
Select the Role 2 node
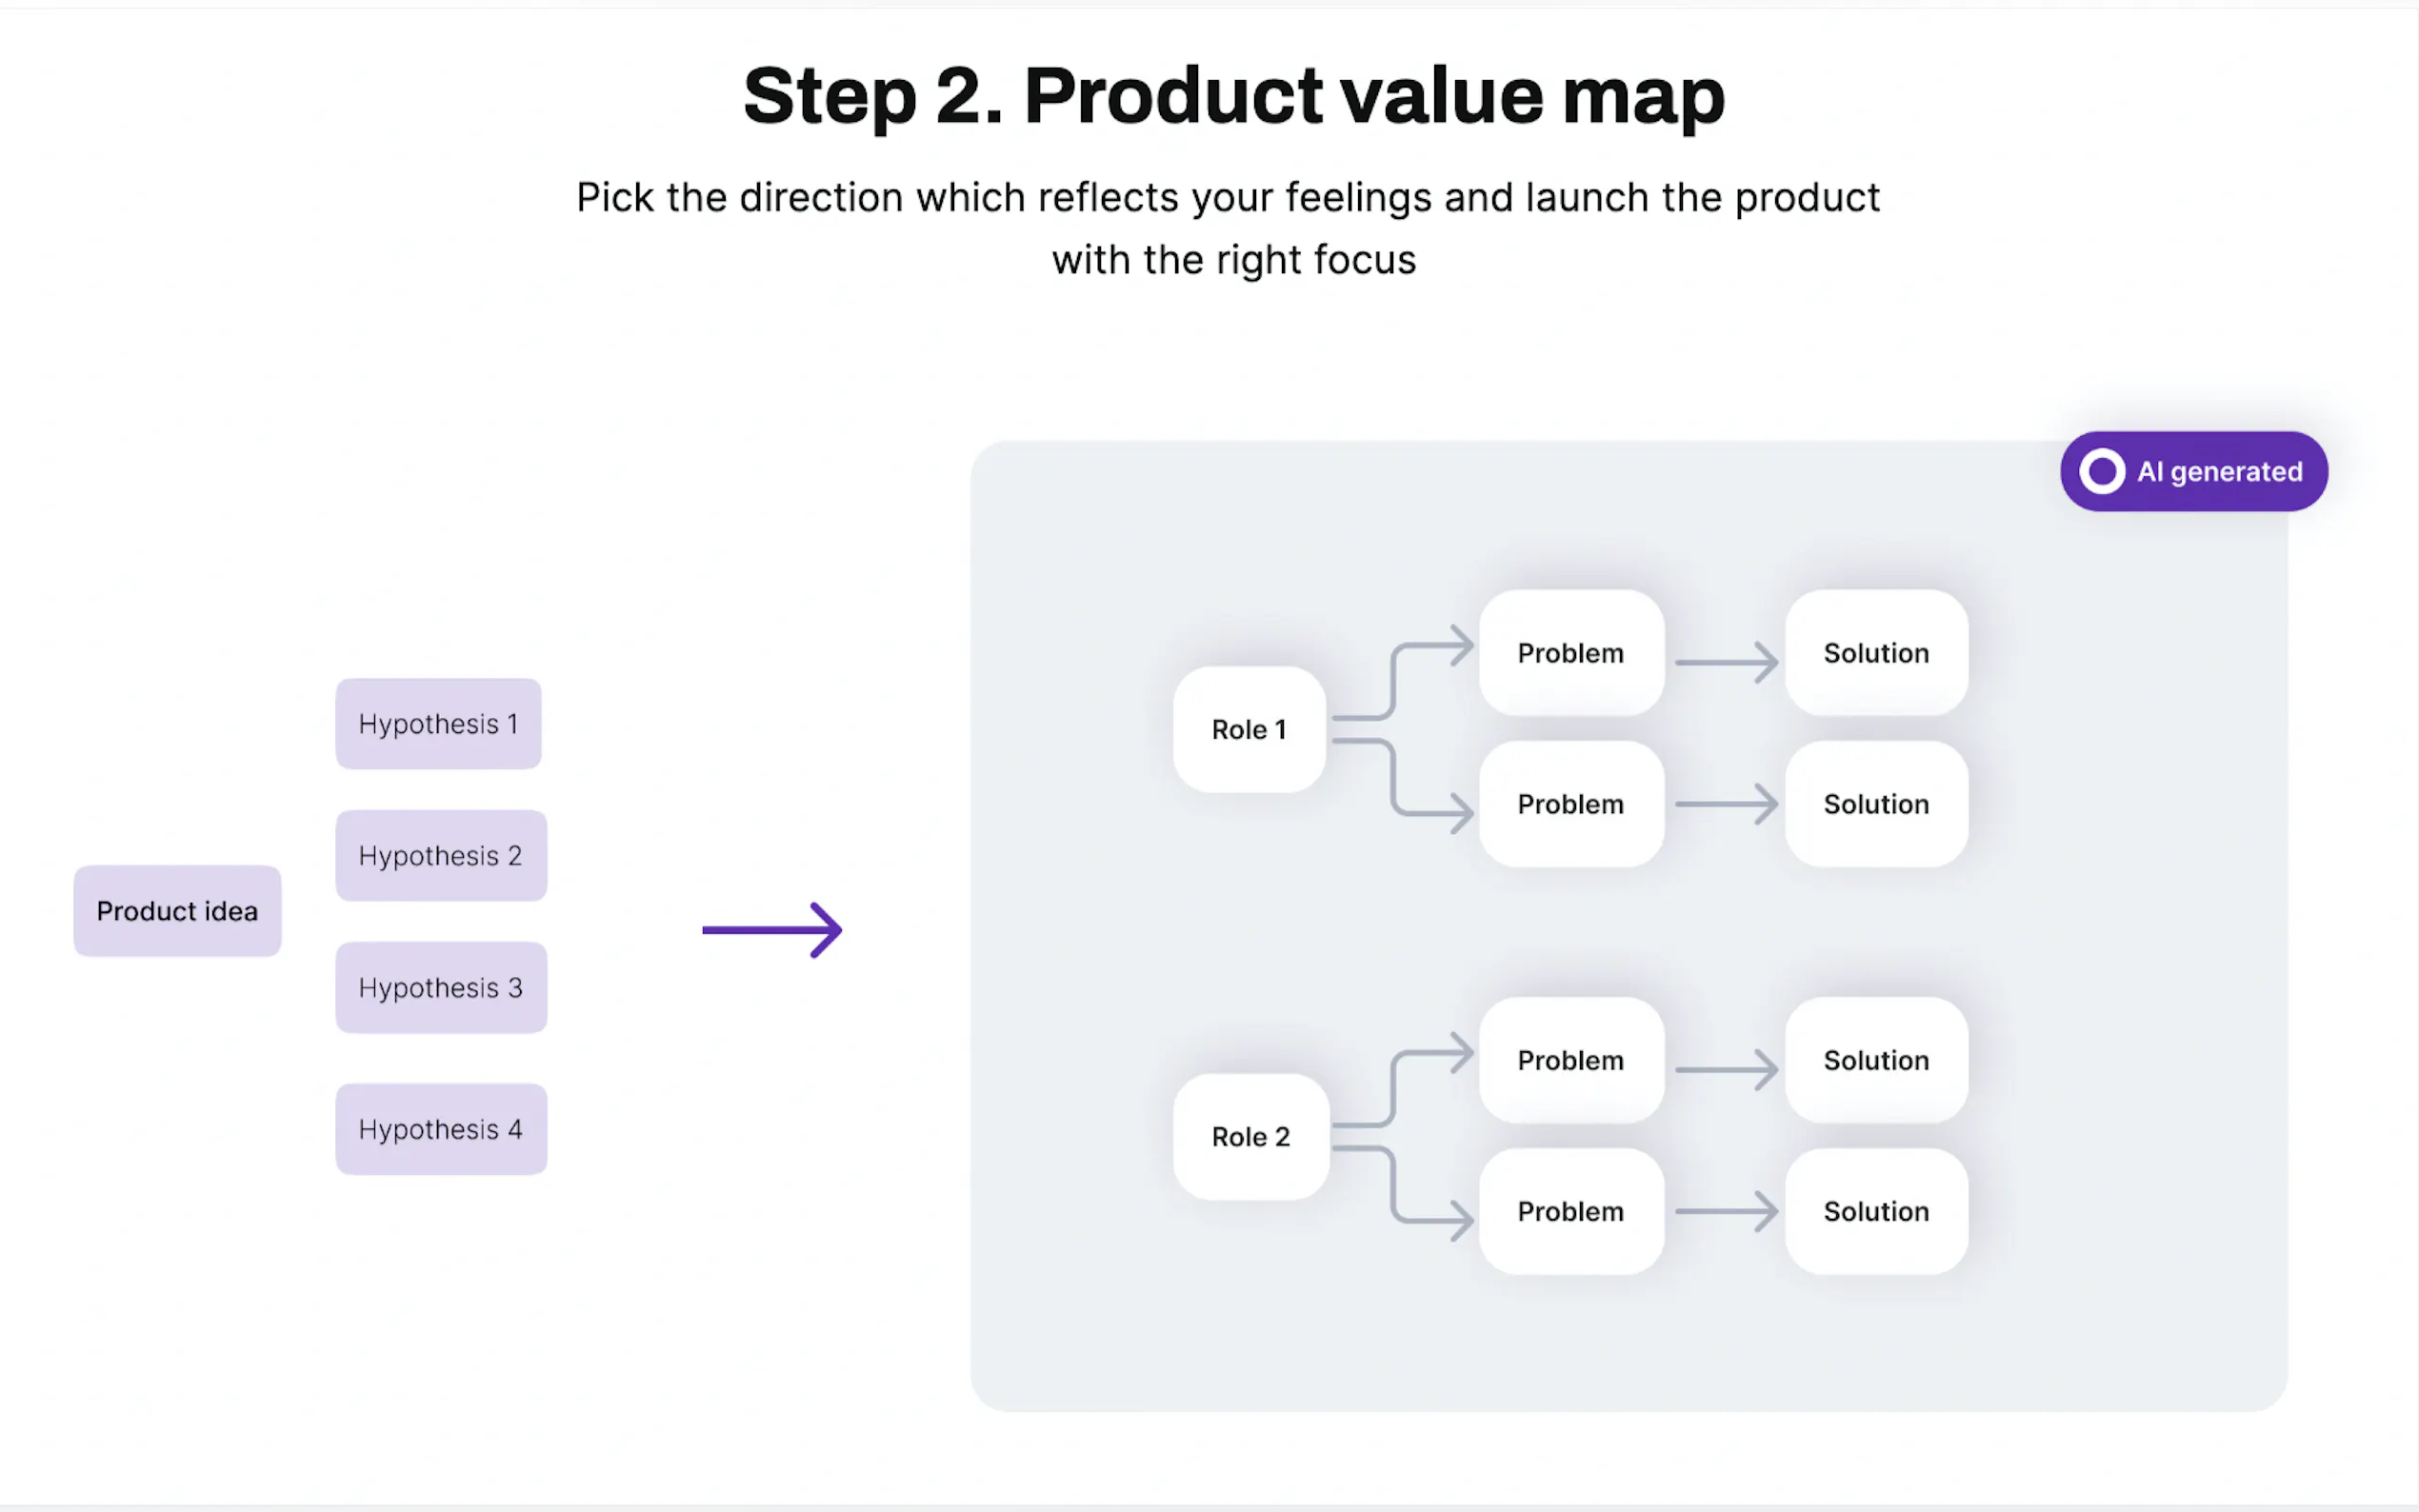pyautogui.click(x=1251, y=1136)
